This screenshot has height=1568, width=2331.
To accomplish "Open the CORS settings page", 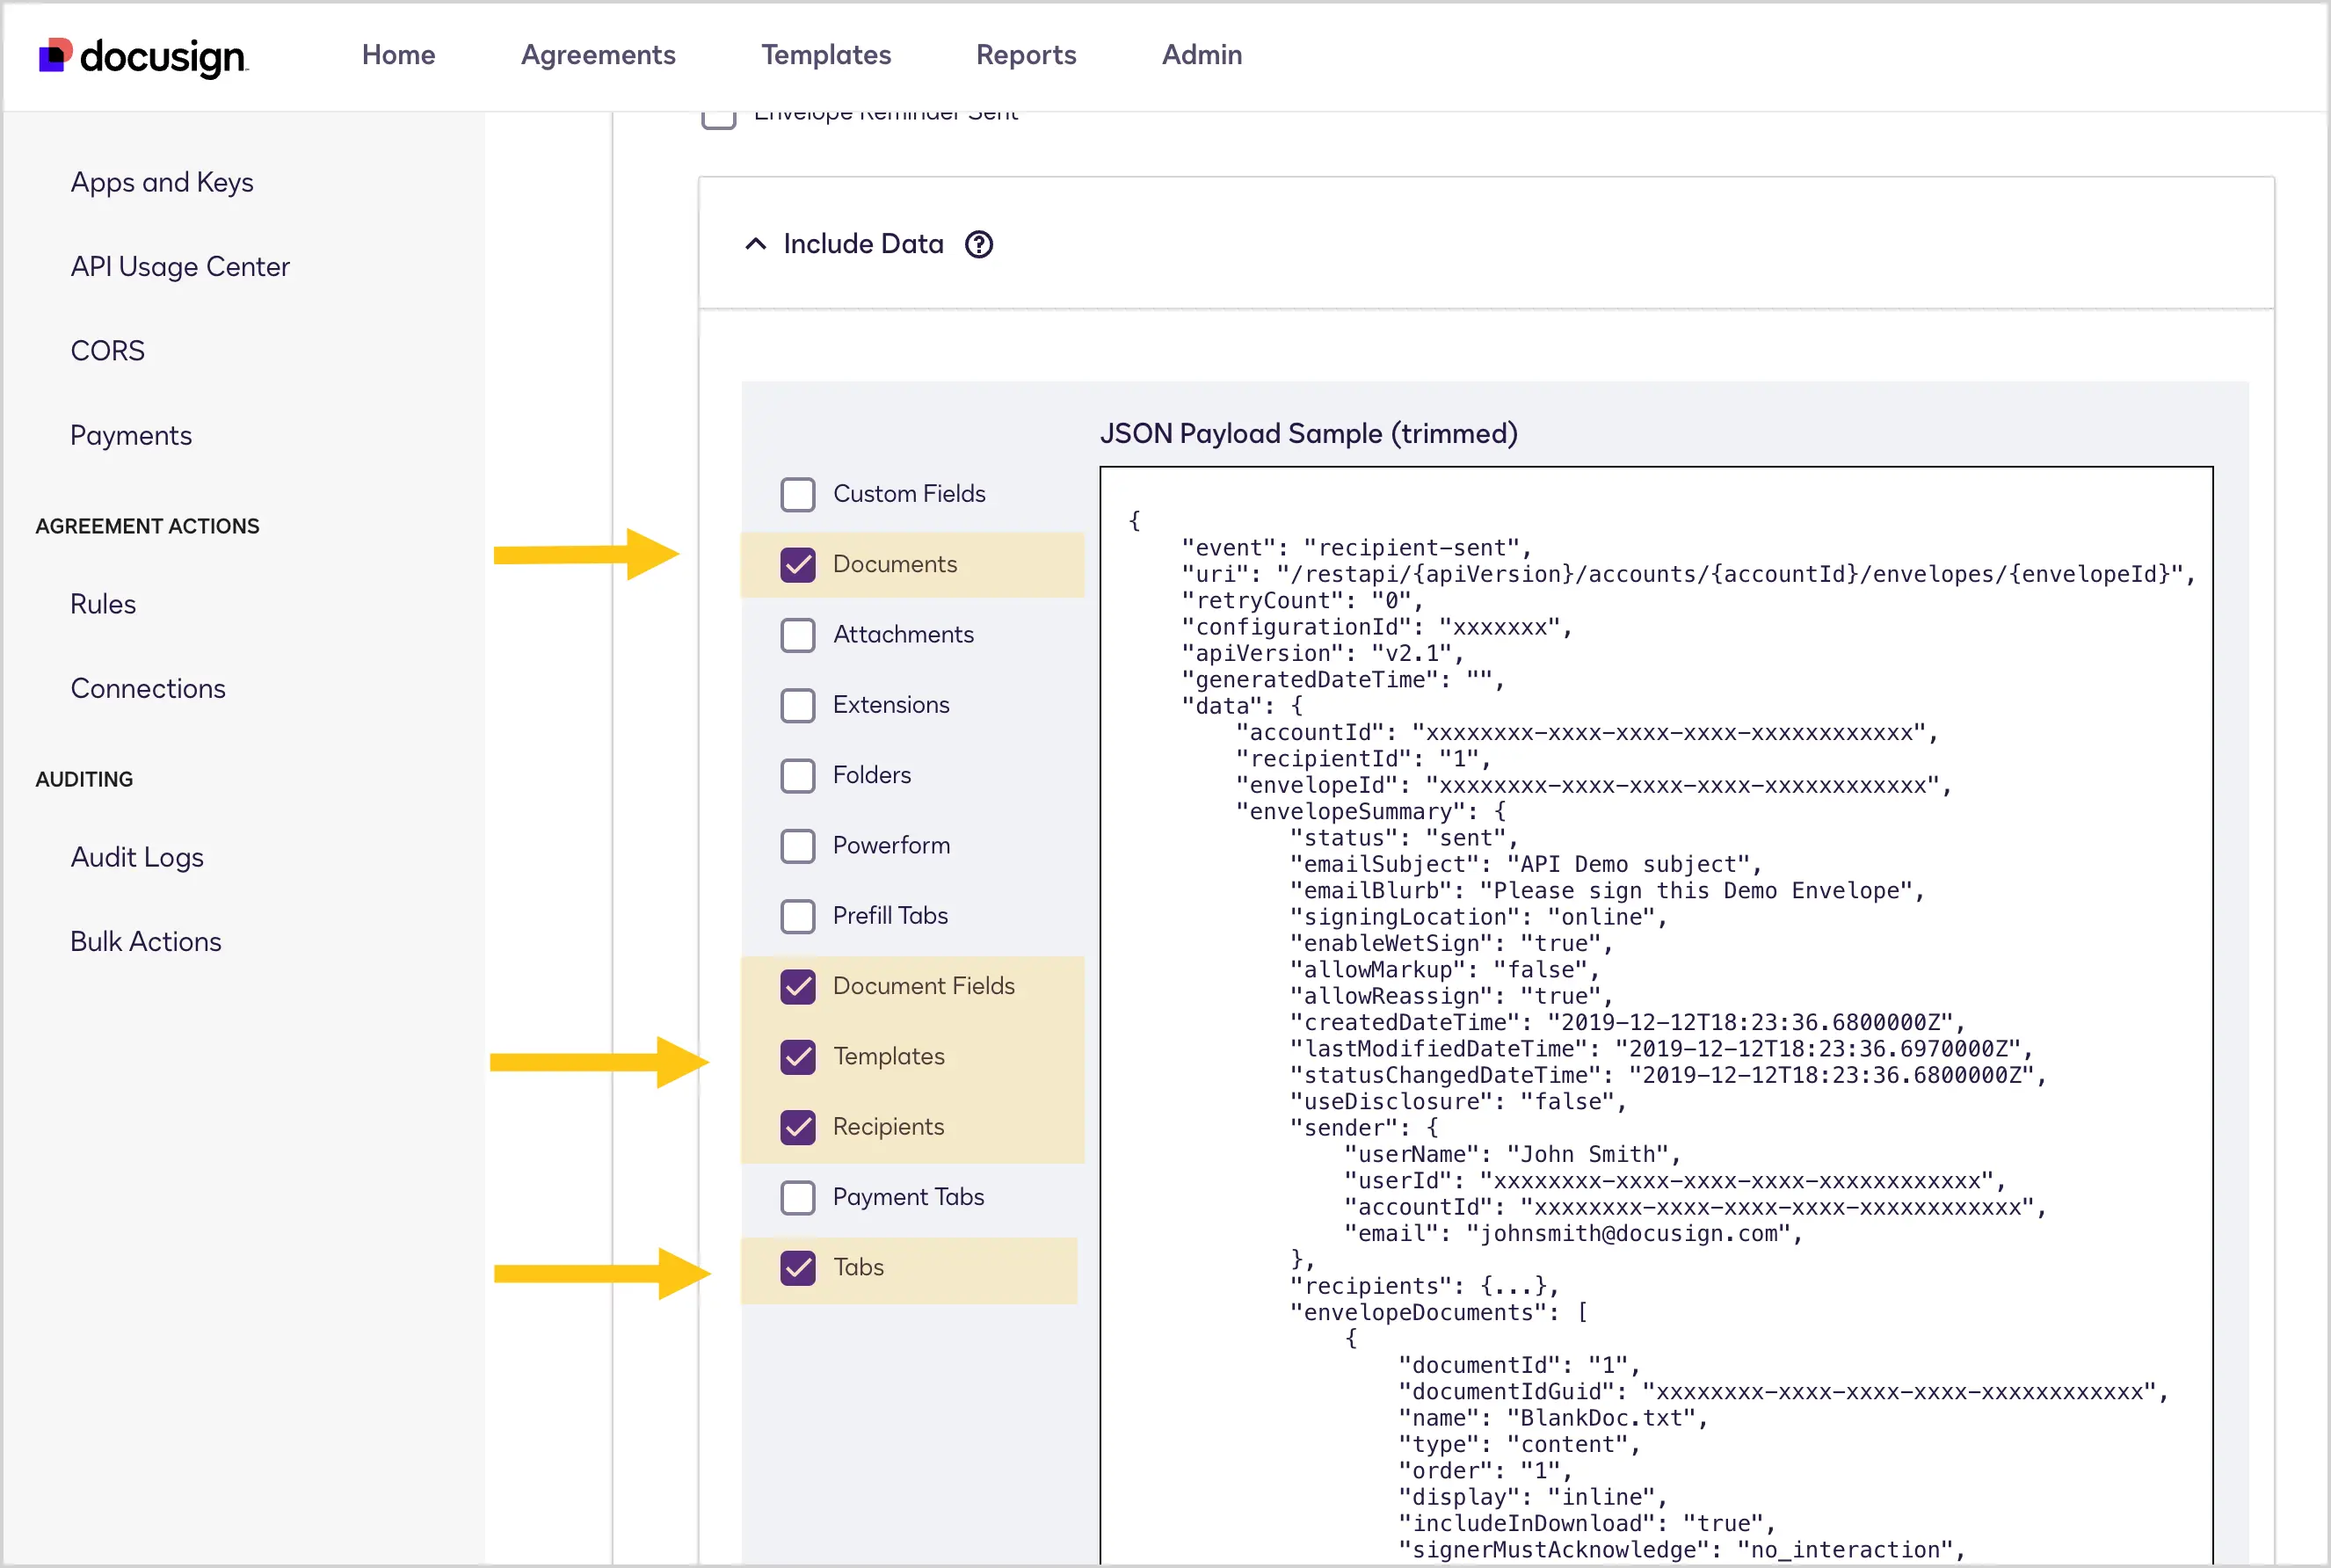I will coord(108,351).
